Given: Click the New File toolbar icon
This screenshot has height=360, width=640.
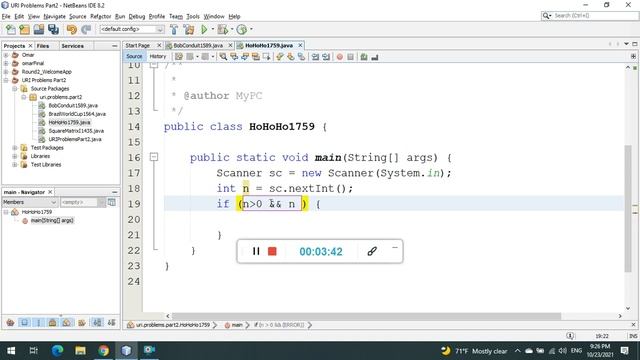Looking at the screenshot, I should point(11,29).
